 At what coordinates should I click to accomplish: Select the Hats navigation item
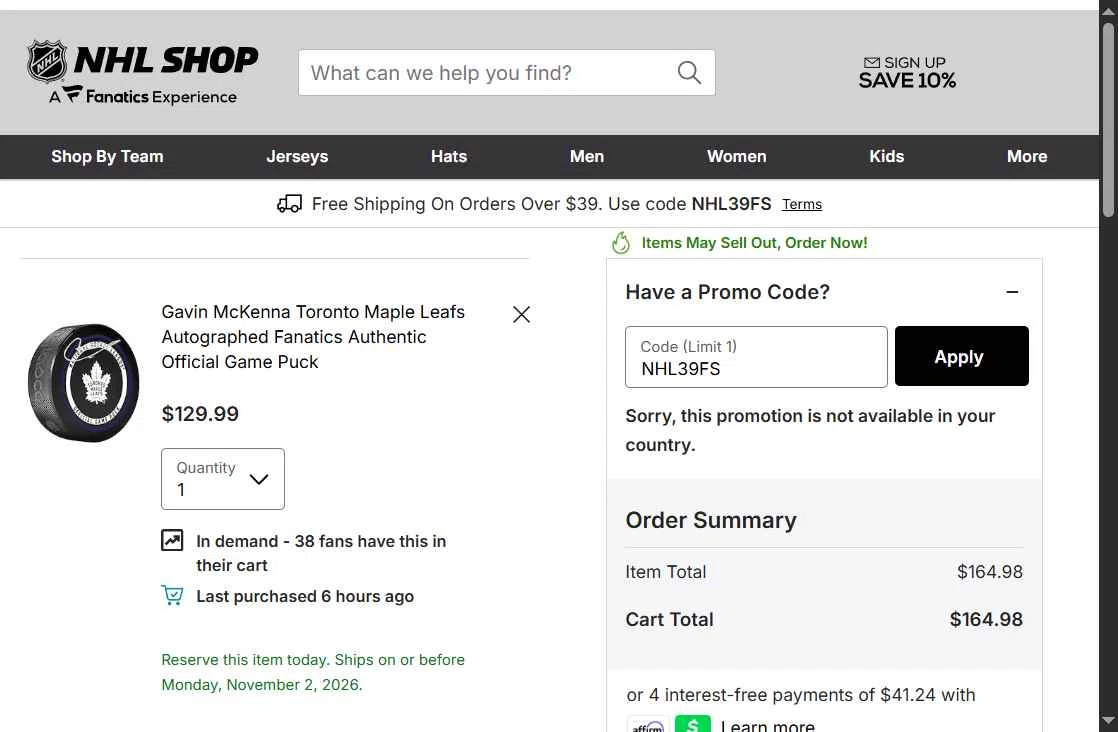(x=448, y=157)
